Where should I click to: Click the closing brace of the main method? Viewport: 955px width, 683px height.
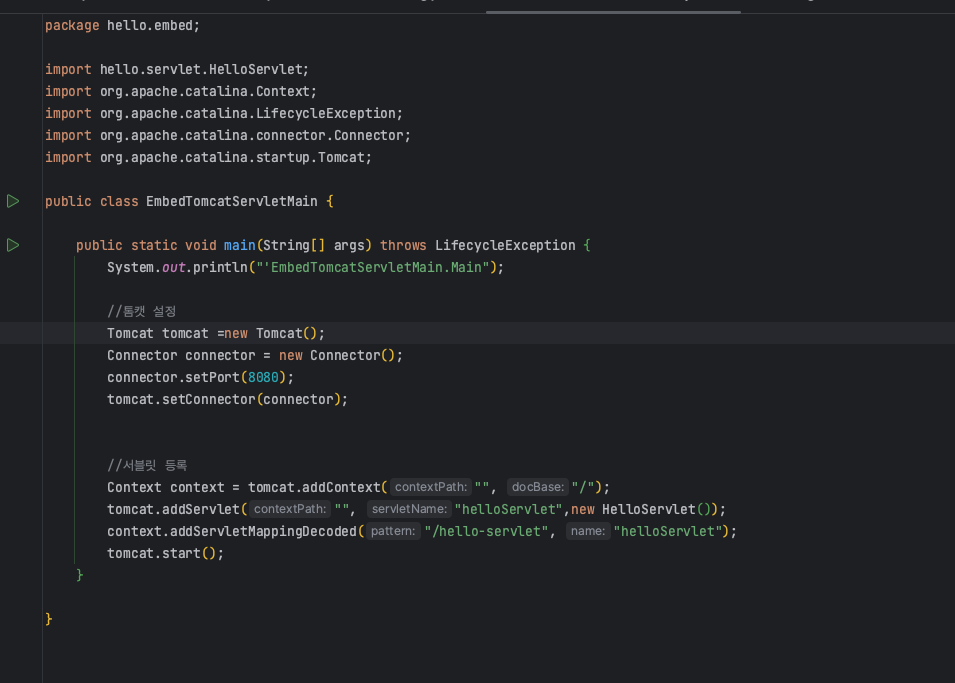click(79, 575)
